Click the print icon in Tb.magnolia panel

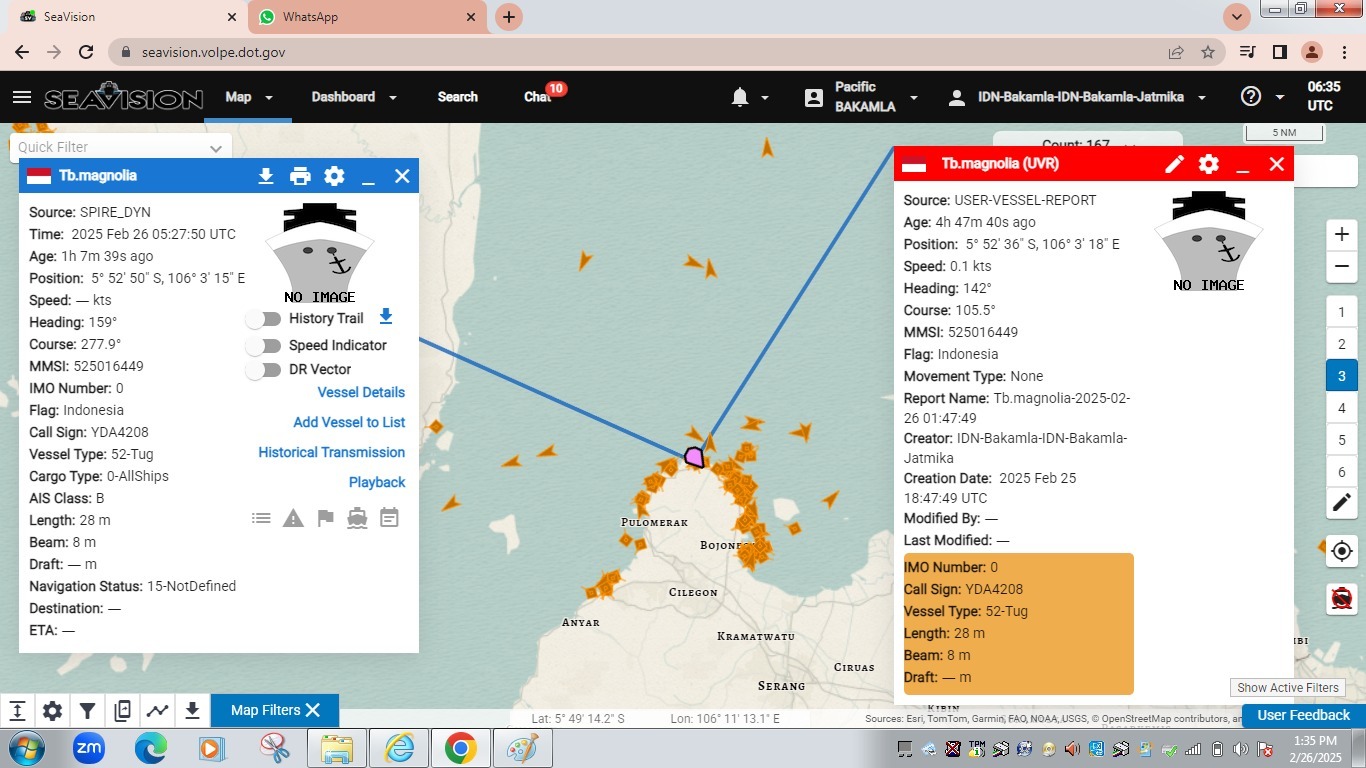(300, 176)
